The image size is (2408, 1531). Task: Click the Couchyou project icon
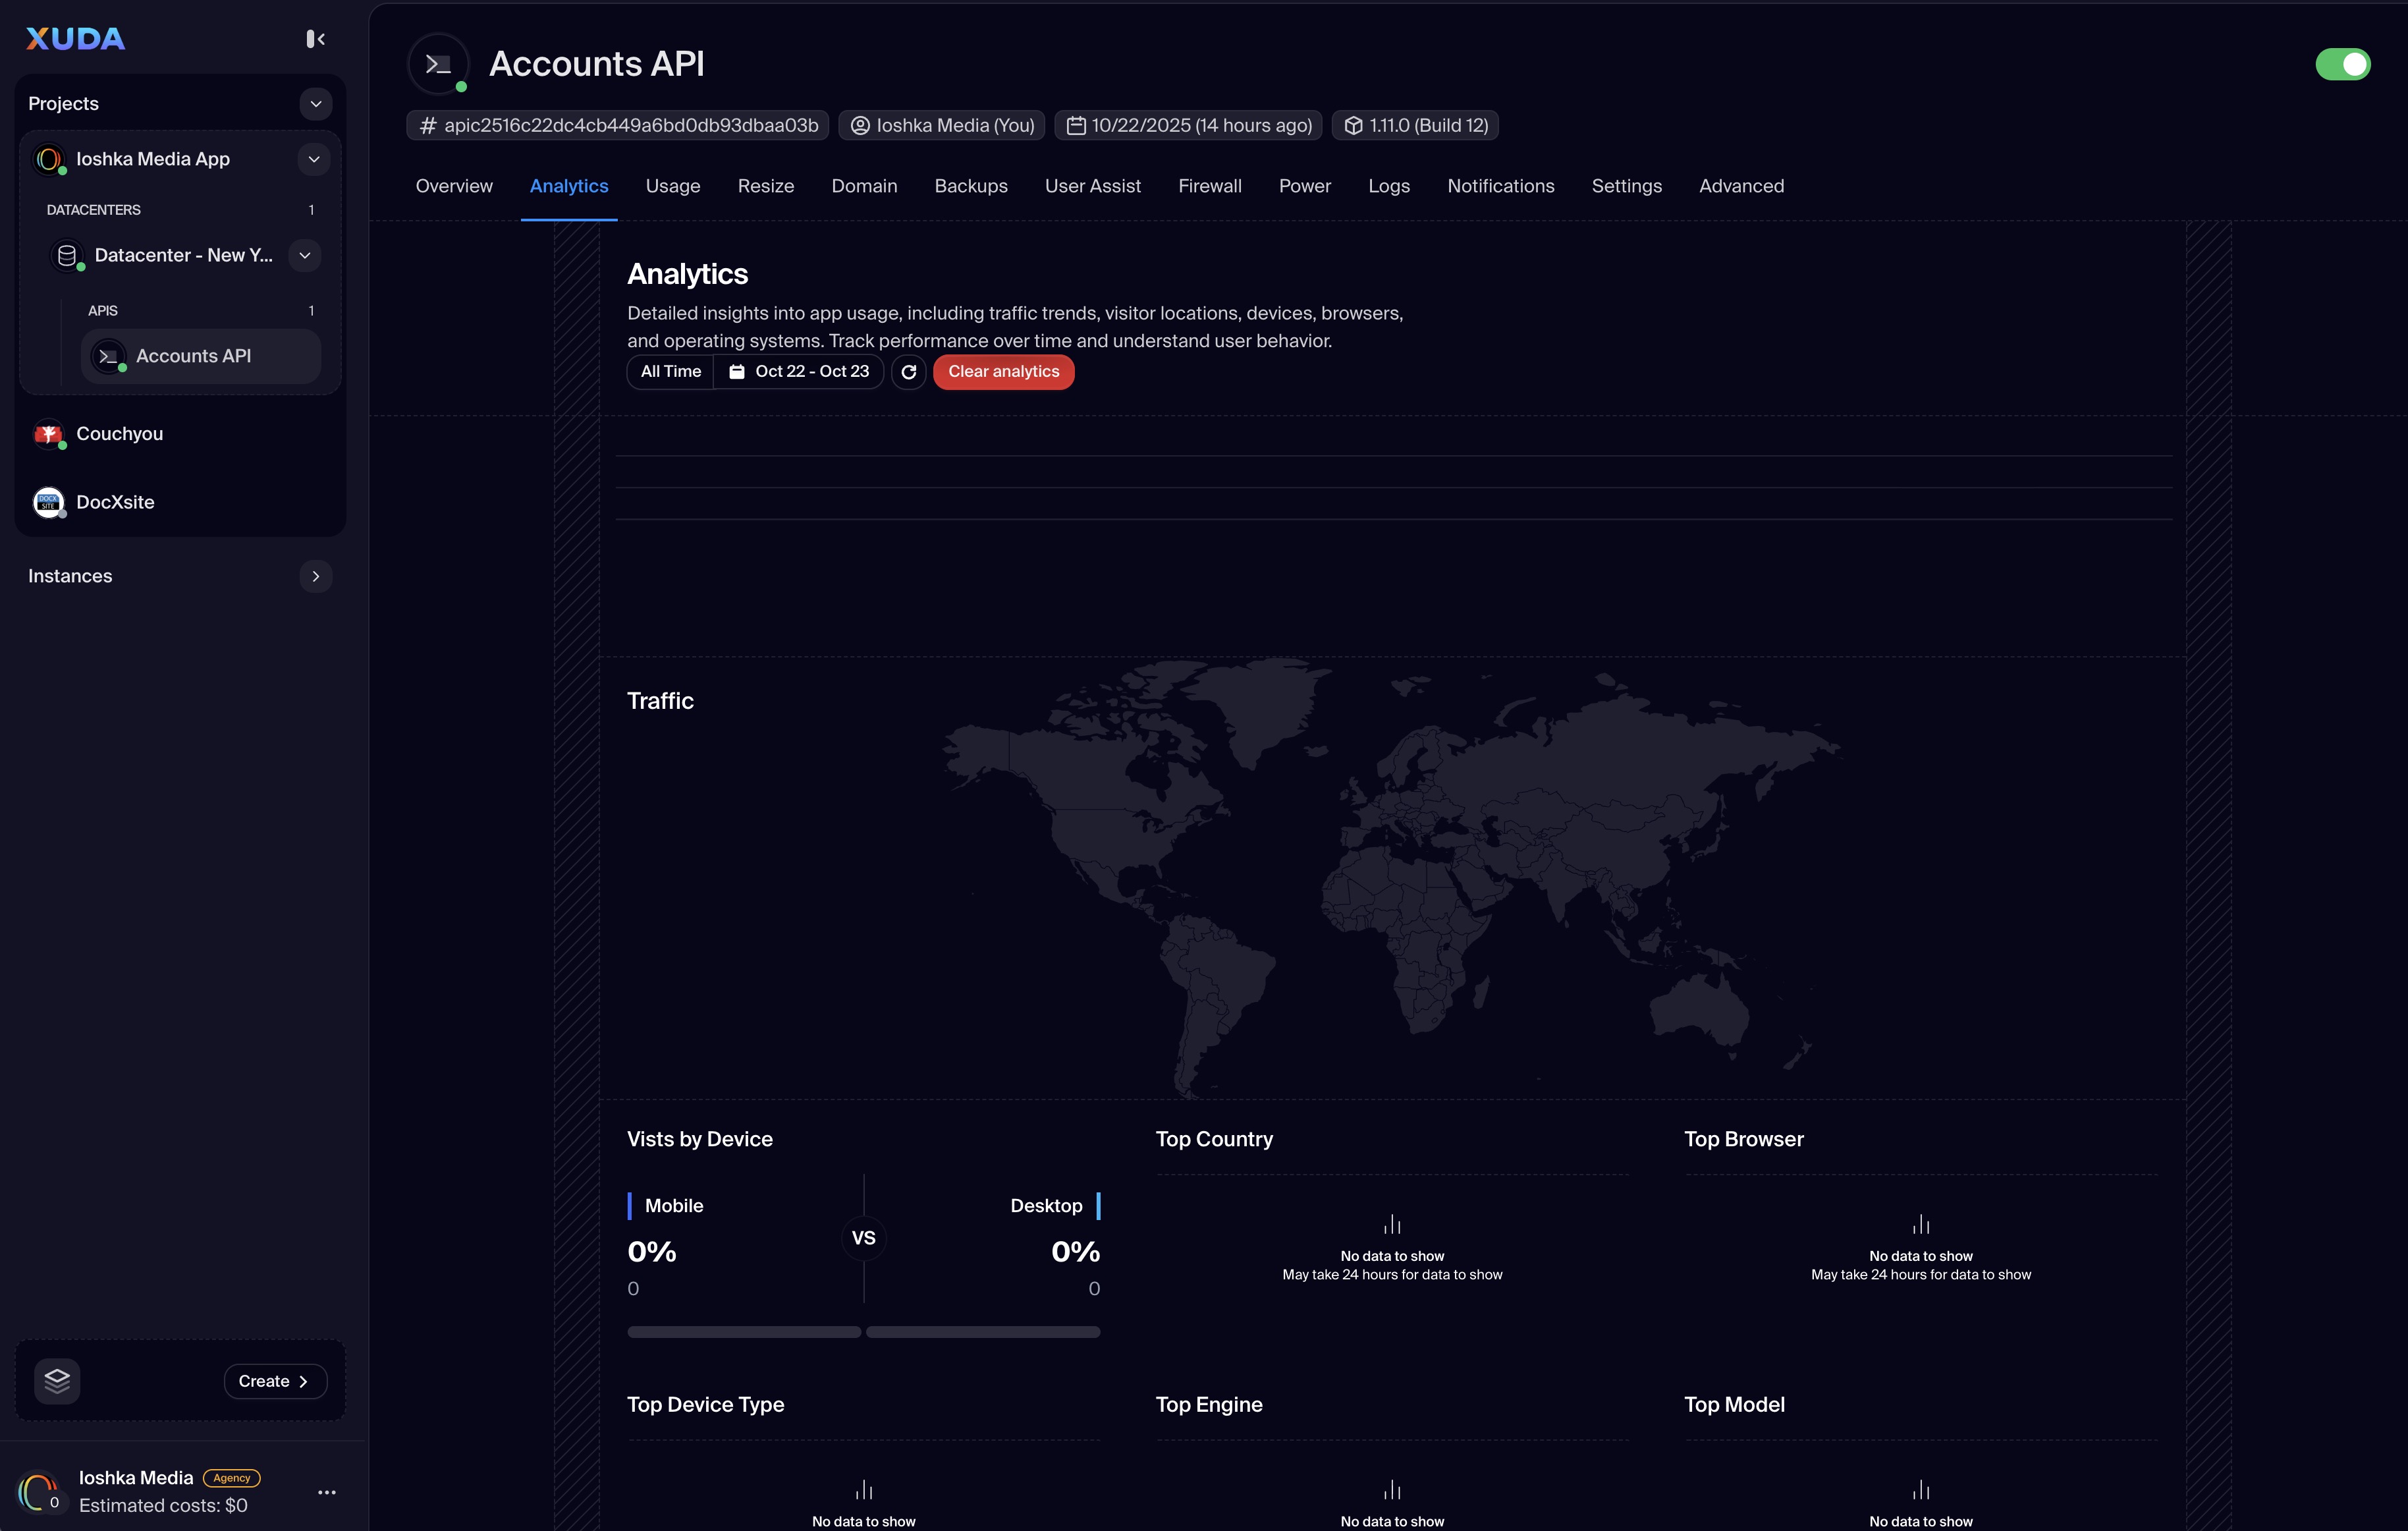(x=48, y=434)
